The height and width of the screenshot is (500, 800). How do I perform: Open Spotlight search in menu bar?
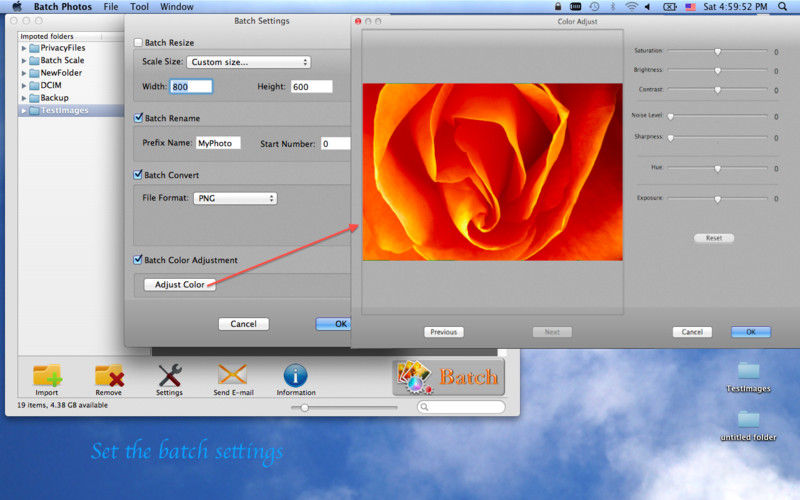click(783, 7)
